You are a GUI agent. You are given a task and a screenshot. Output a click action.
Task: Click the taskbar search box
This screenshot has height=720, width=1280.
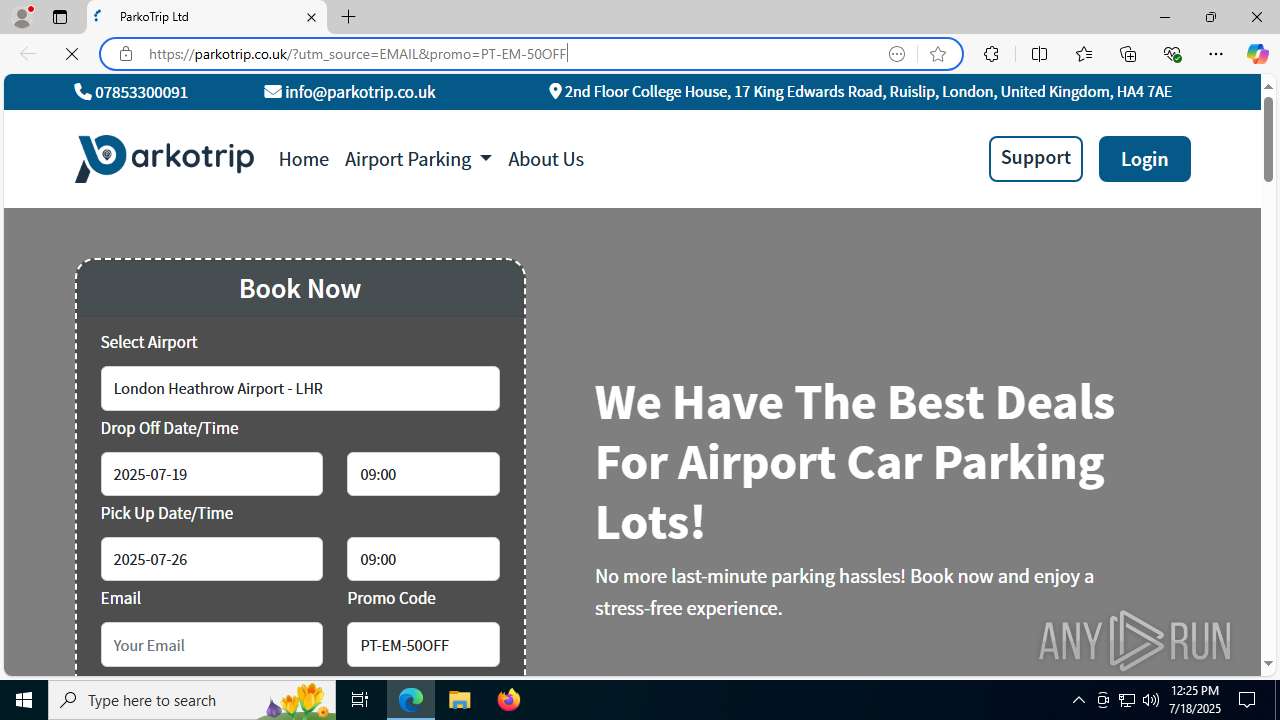[x=193, y=700]
